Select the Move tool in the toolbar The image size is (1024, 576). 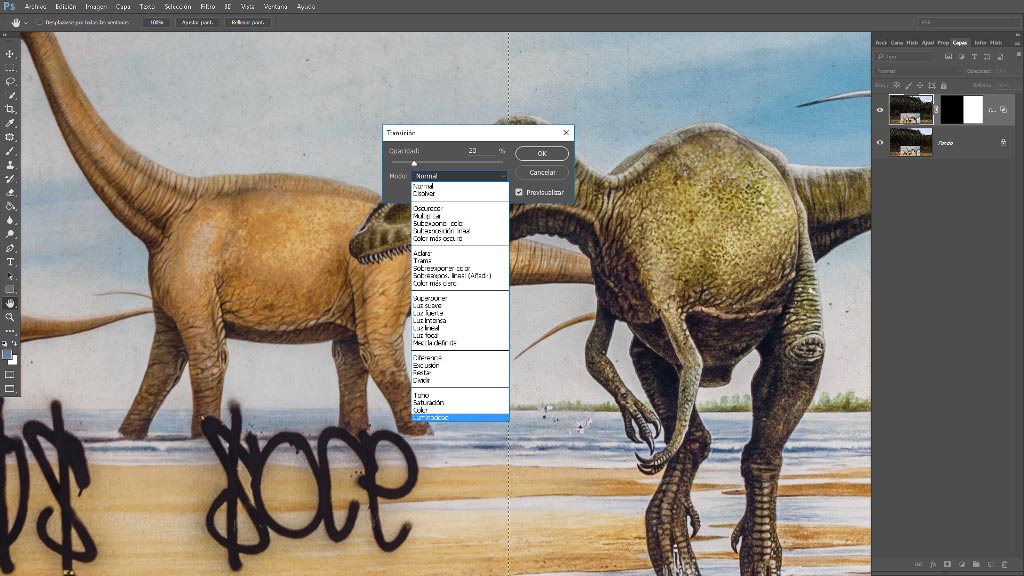[10, 54]
